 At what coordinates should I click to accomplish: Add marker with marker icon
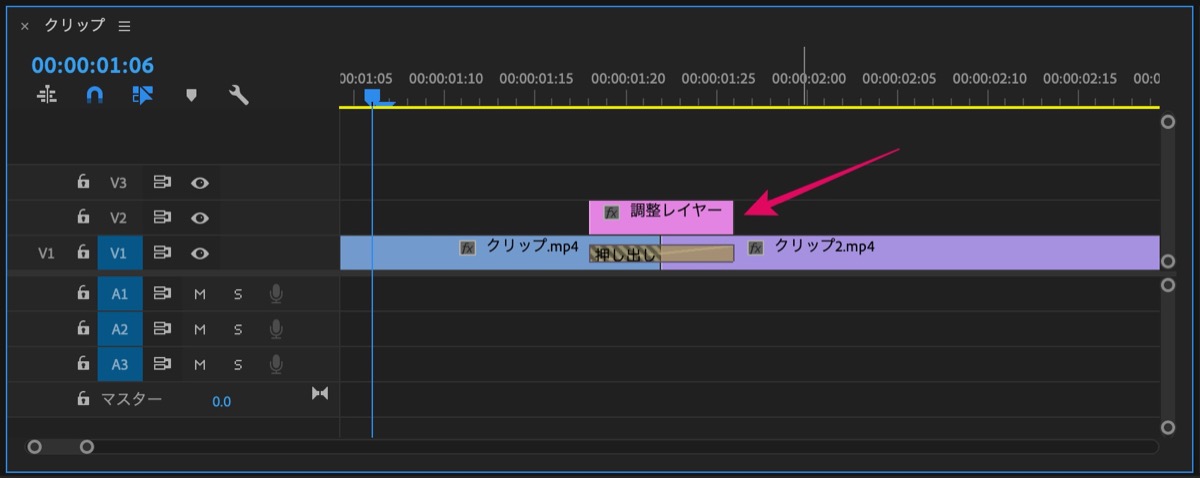191,96
